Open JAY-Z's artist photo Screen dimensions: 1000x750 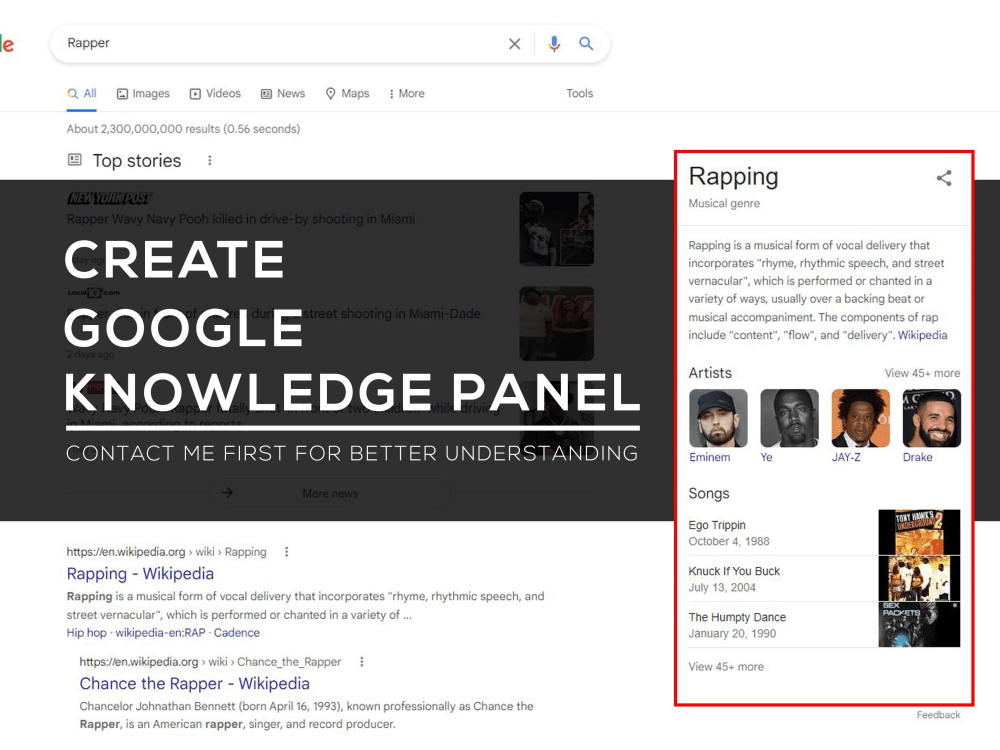860,418
